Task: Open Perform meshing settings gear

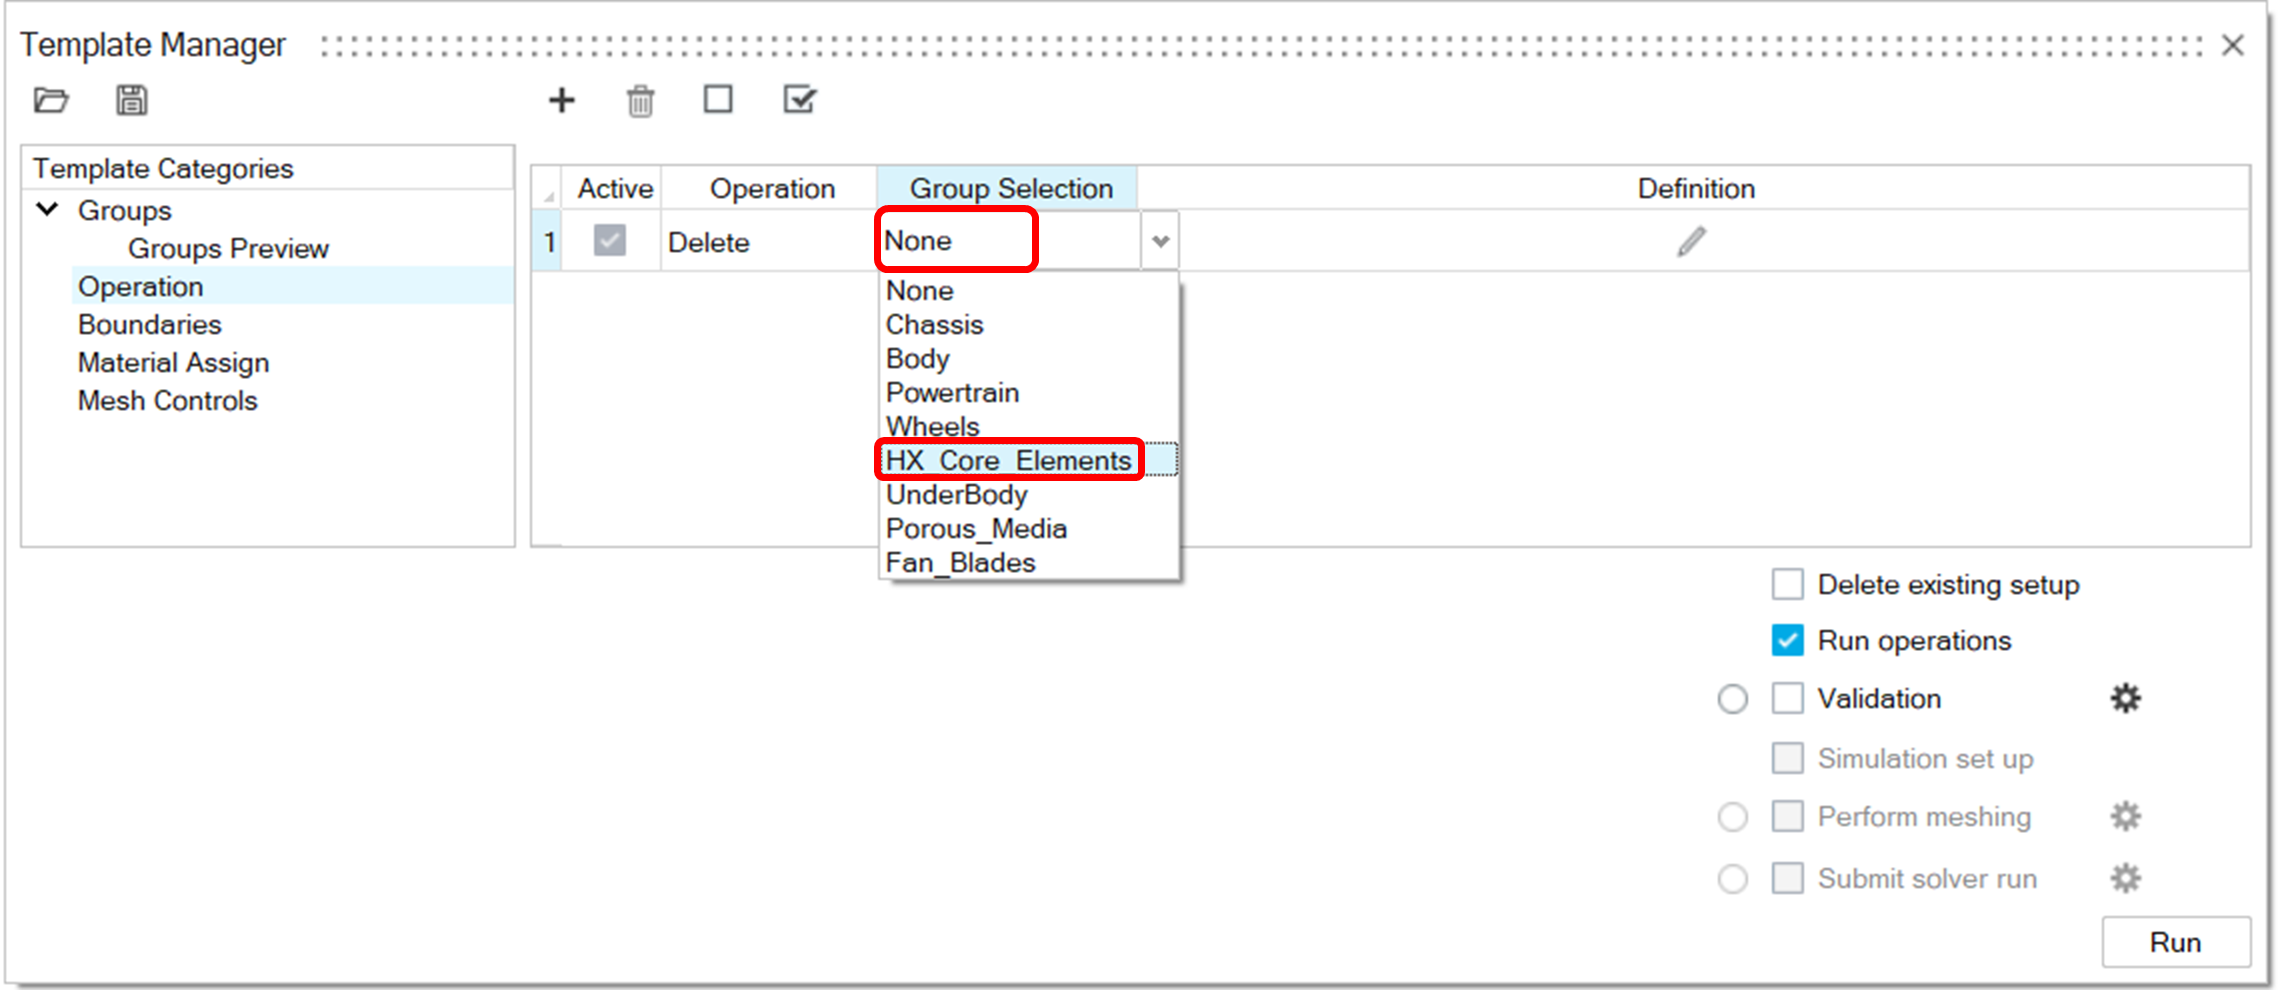Action: (2125, 816)
